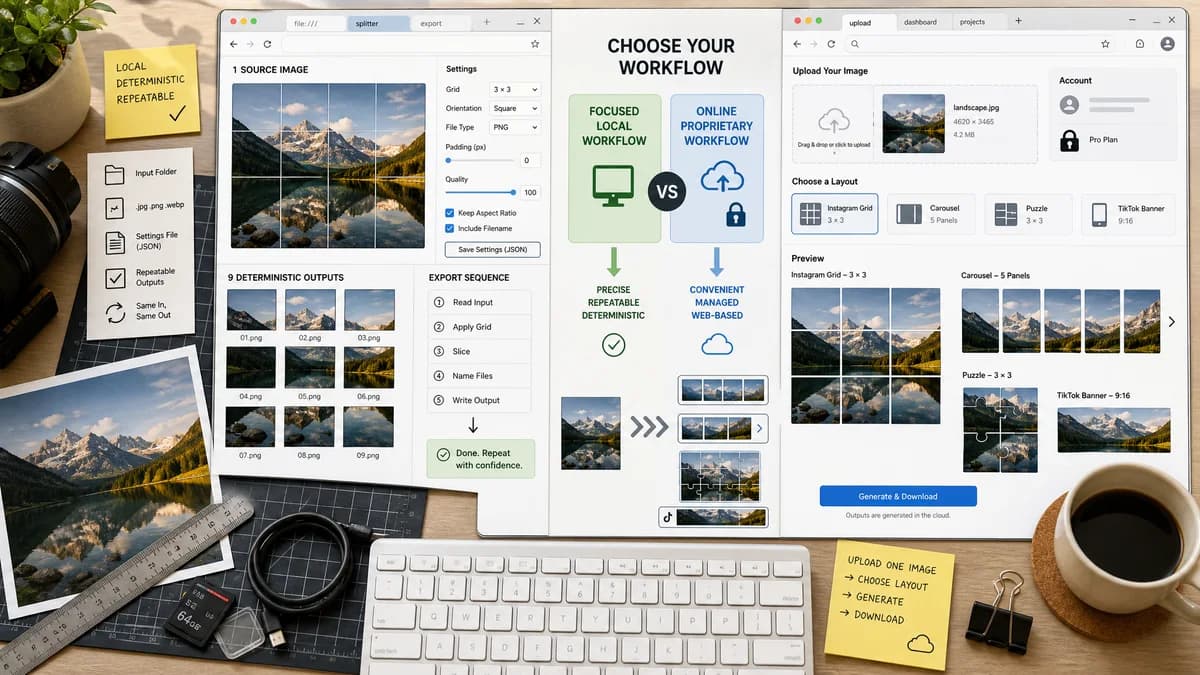This screenshot has width=1200, height=675.
Task: Choose the Puzzle 3 × 3 layout
Action: 1029,214
